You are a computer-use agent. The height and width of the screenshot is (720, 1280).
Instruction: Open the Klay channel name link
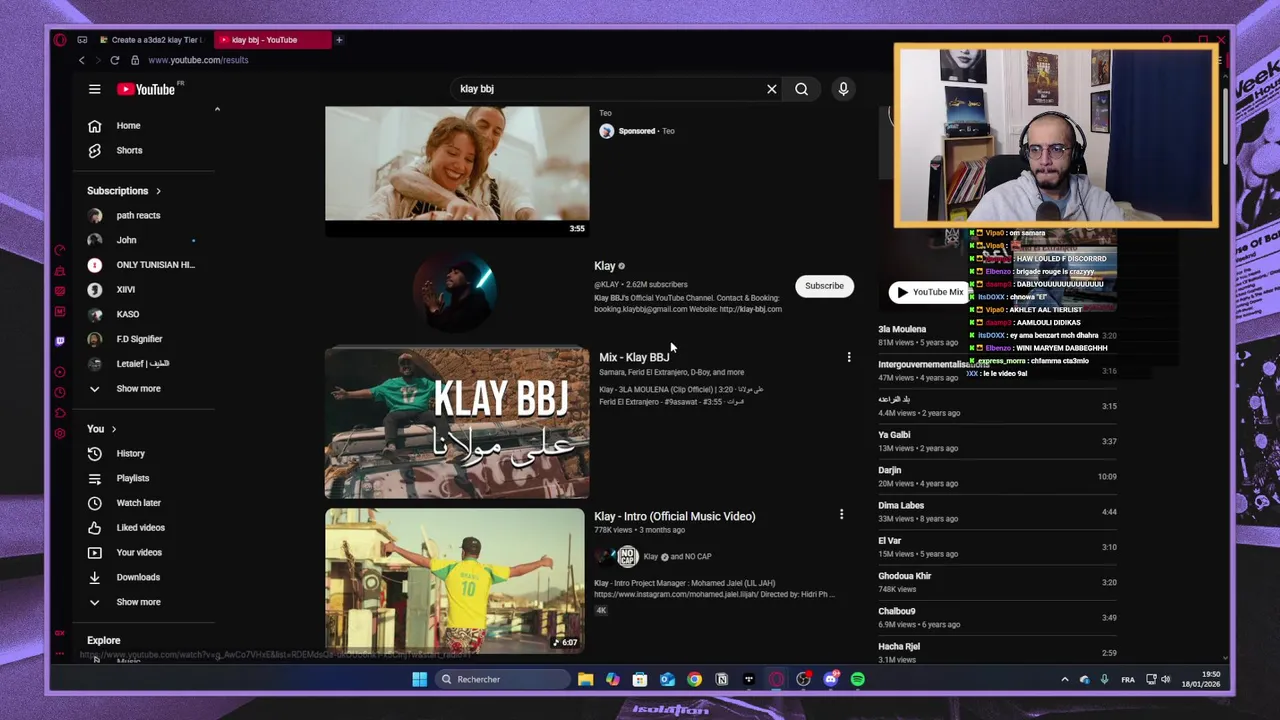605,266
